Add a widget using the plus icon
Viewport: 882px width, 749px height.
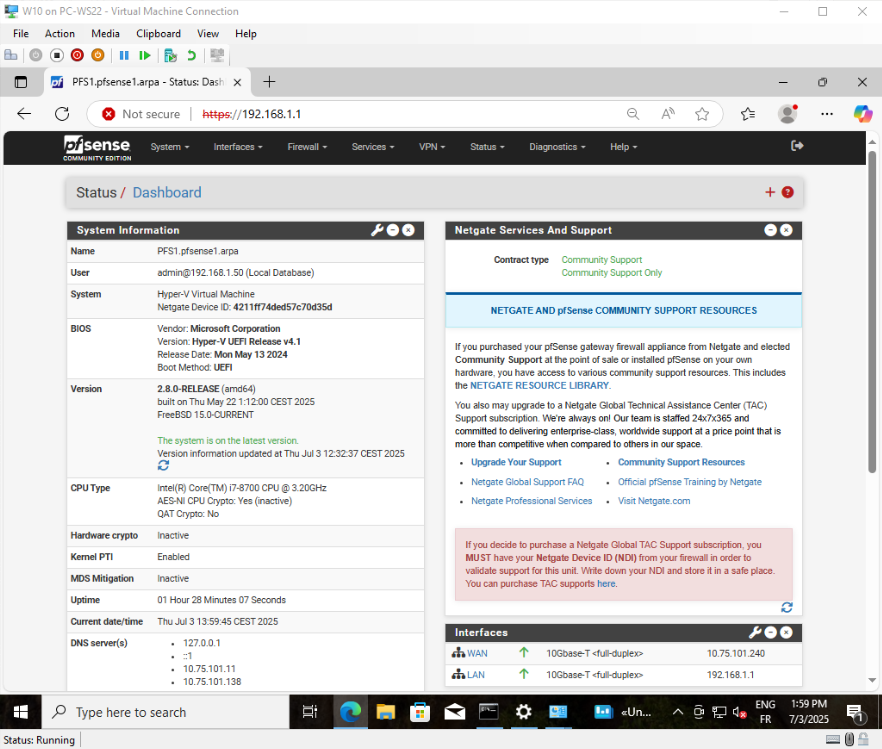(770, 192)
